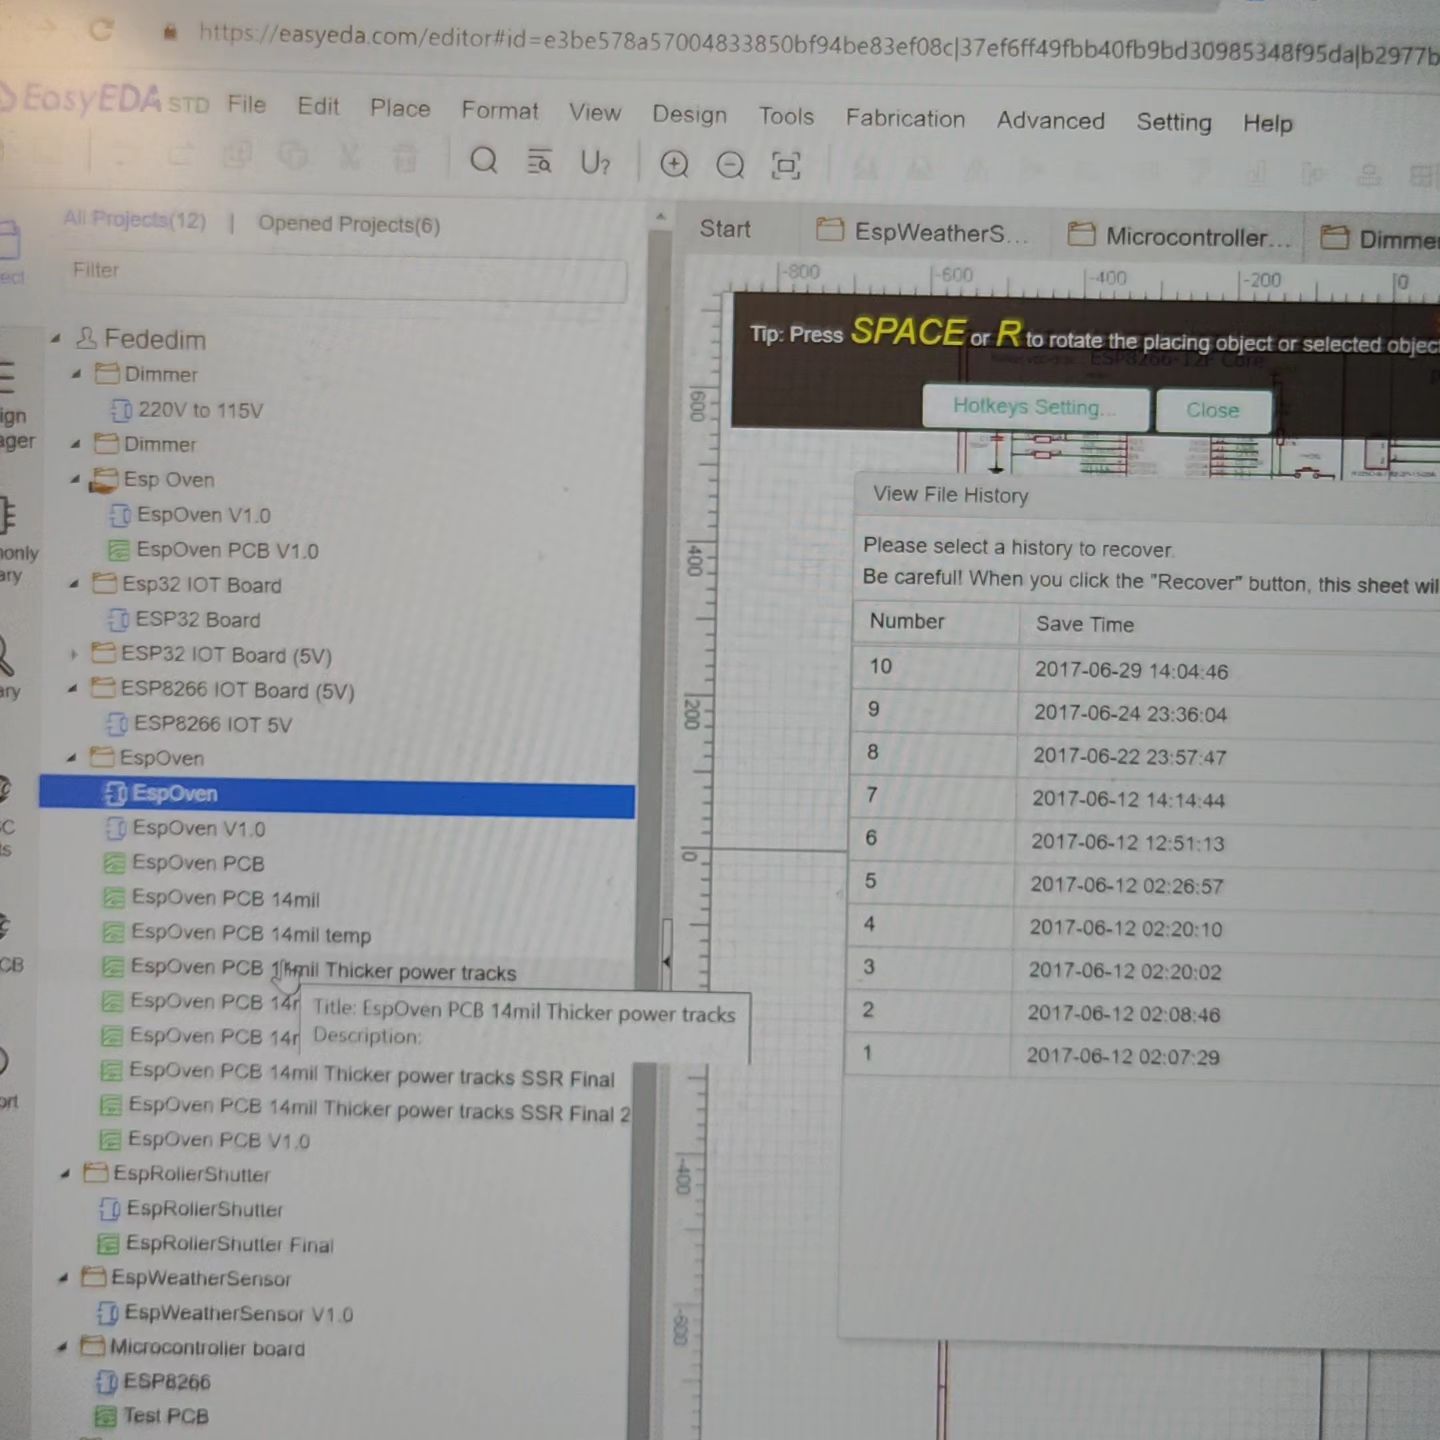
Task: Show Opened Projects(6) list
Action: click(x=348, y=224)
